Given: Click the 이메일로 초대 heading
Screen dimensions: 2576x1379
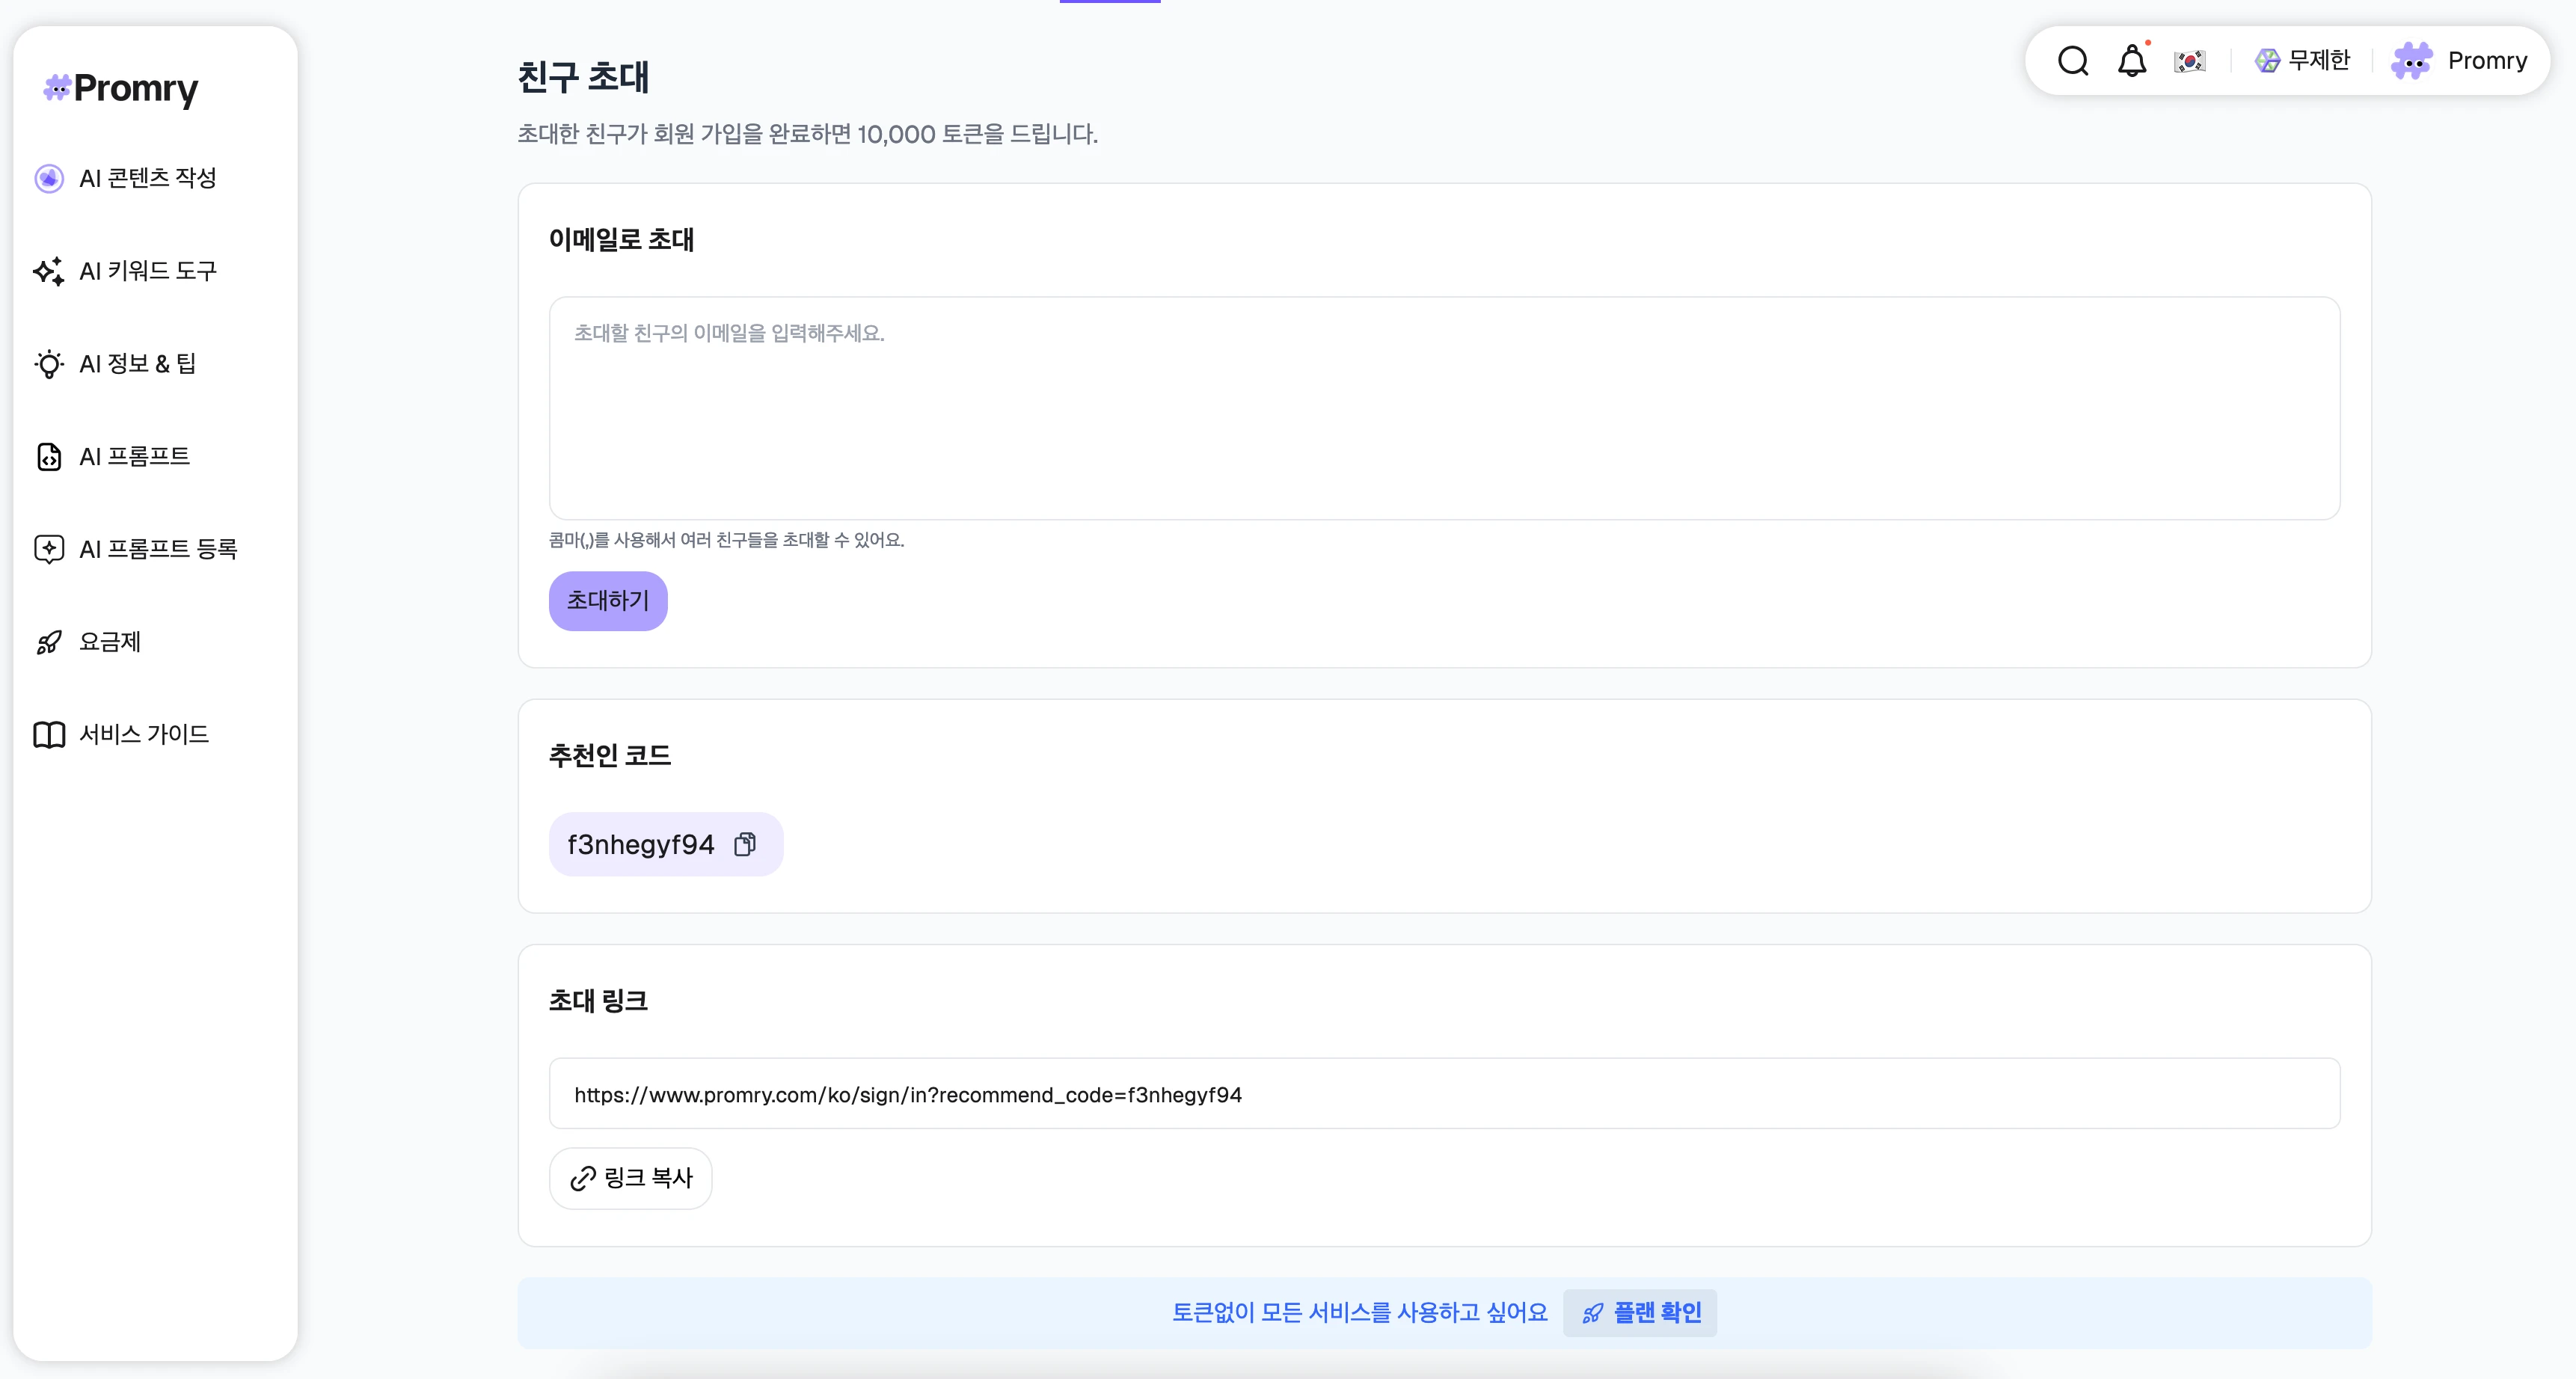Looking at the screenshot, I should (622, 240).
